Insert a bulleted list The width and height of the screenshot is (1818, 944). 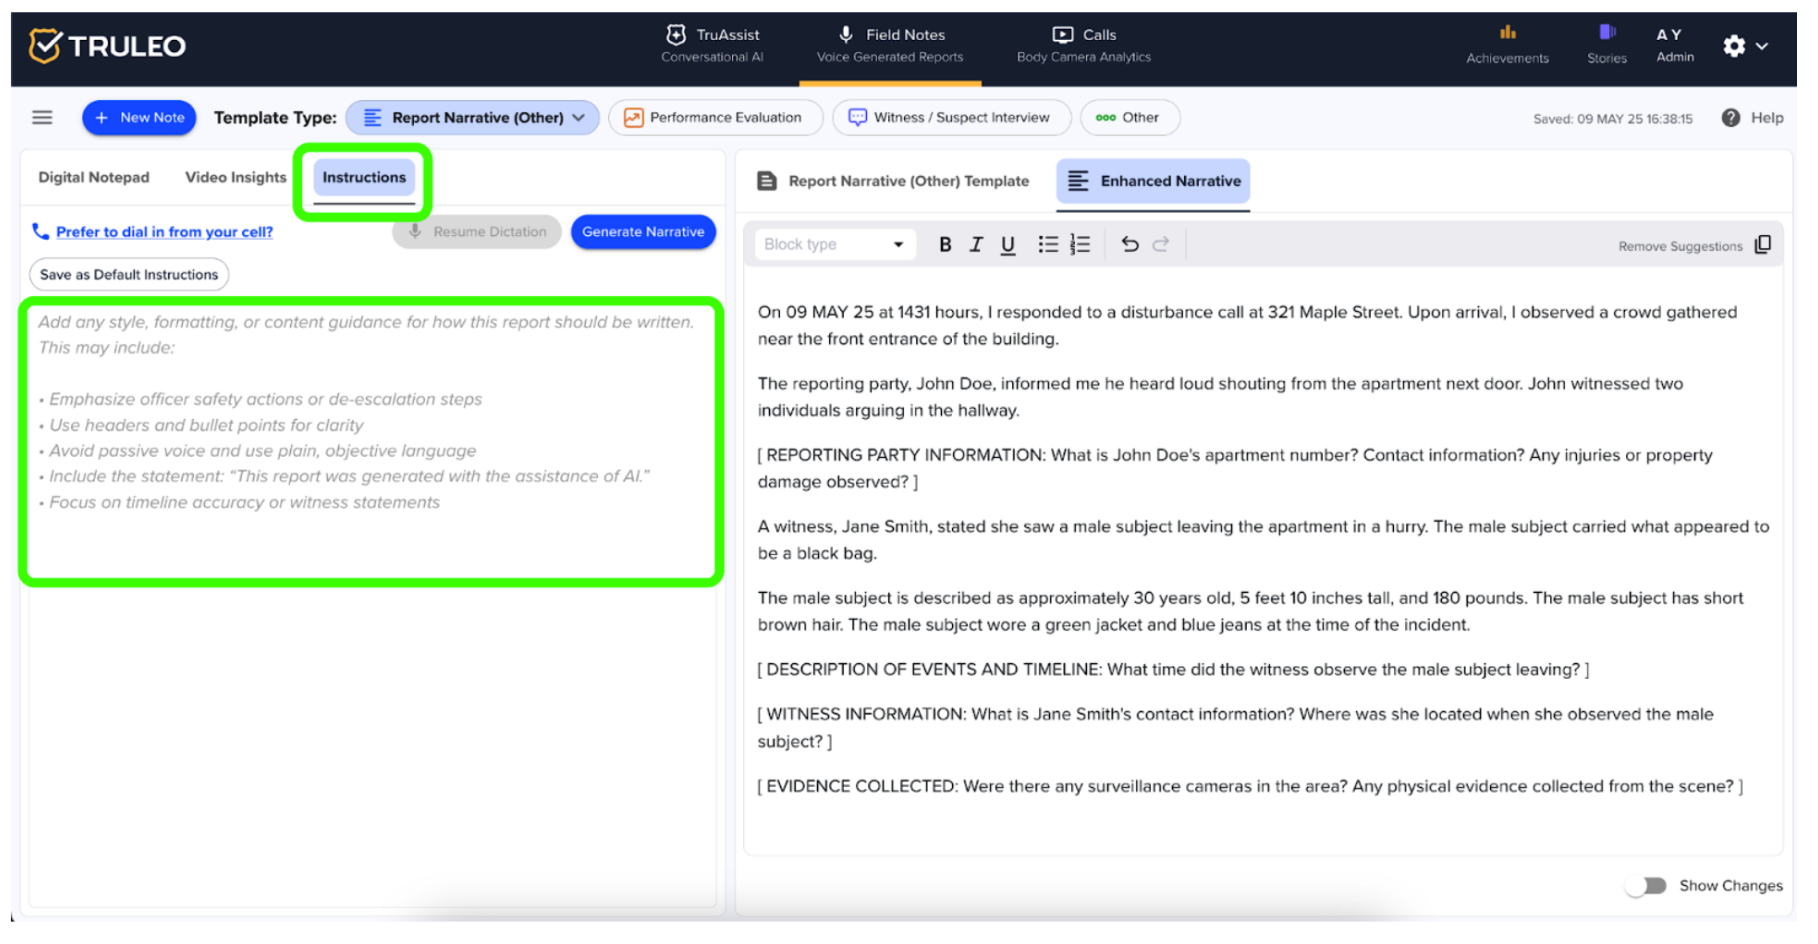(x=1047, y=245)
